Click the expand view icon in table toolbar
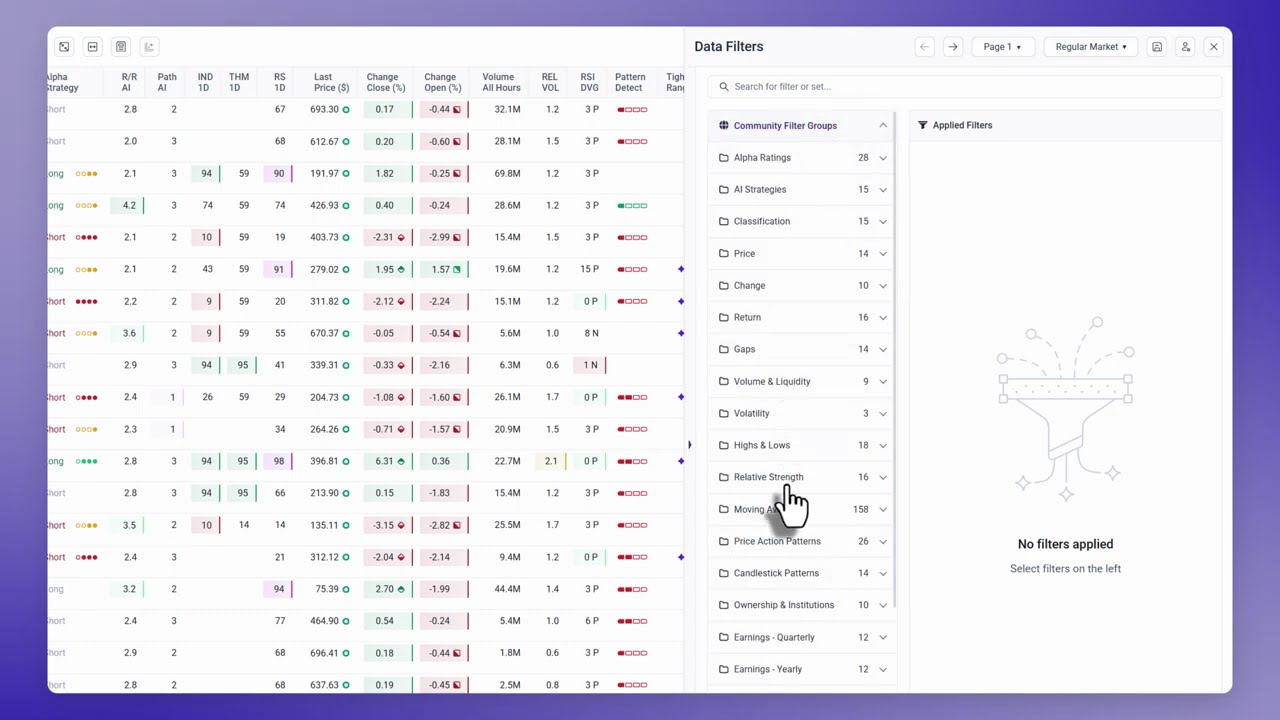The height and width of the screenshot is (720, 1280). pos(64,47)
